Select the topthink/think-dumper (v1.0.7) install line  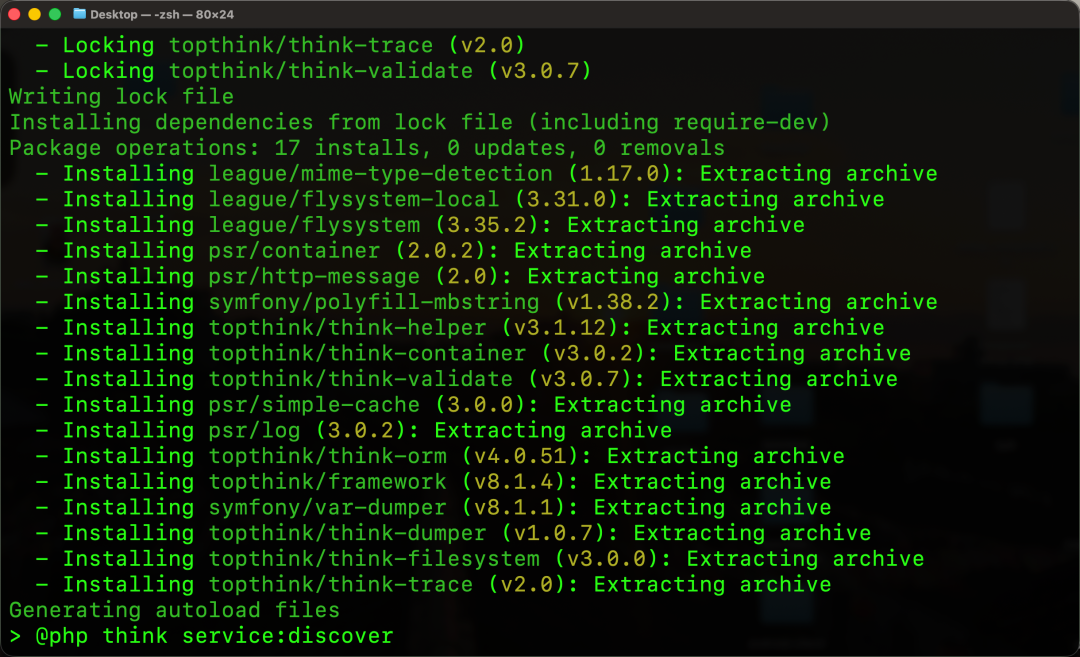[x=453, y=533]
